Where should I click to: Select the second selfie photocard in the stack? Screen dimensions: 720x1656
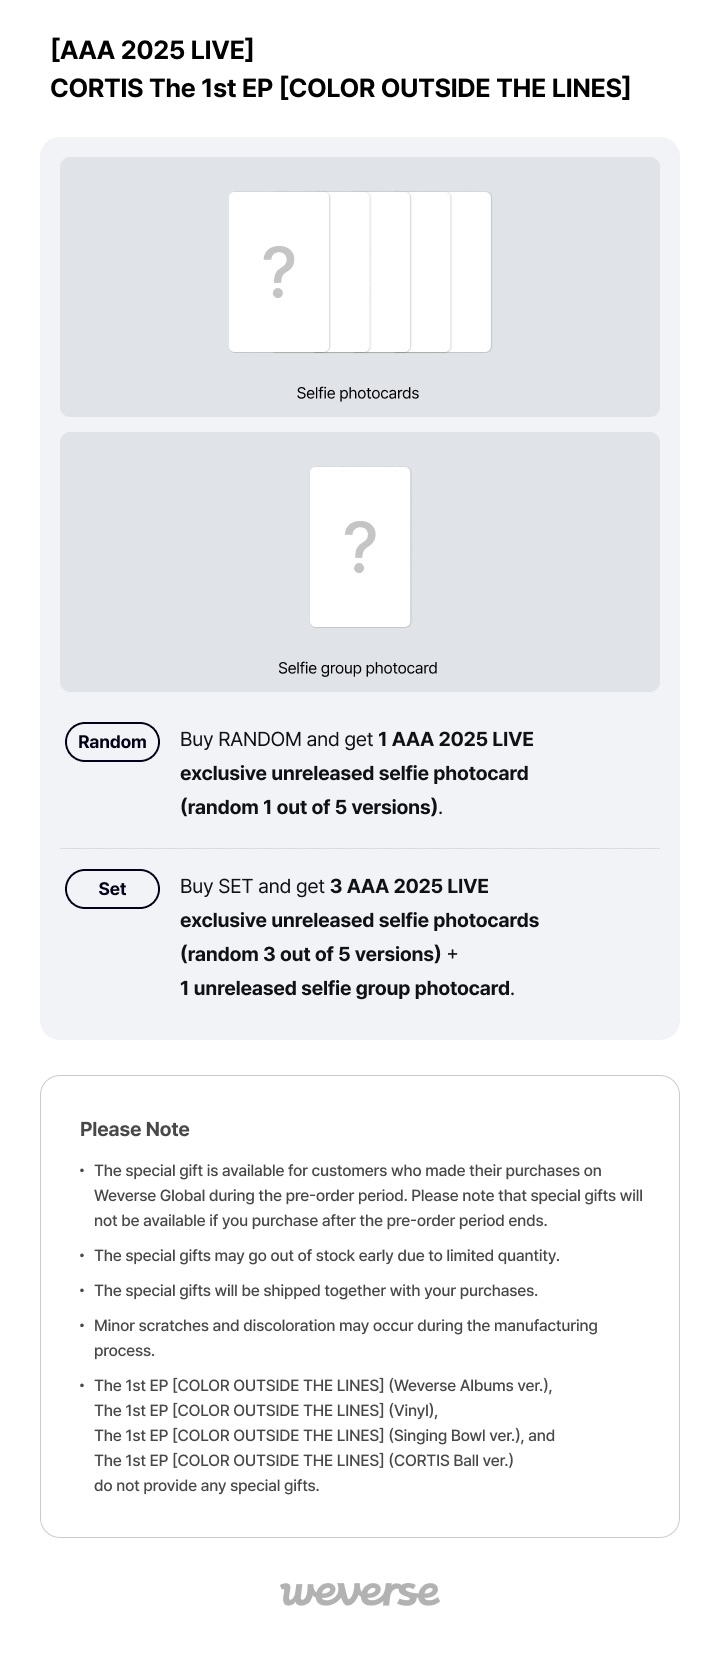(350, 272)
